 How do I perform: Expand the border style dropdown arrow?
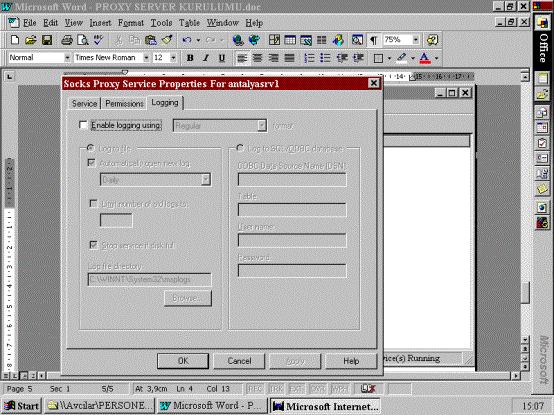point(389,58)
